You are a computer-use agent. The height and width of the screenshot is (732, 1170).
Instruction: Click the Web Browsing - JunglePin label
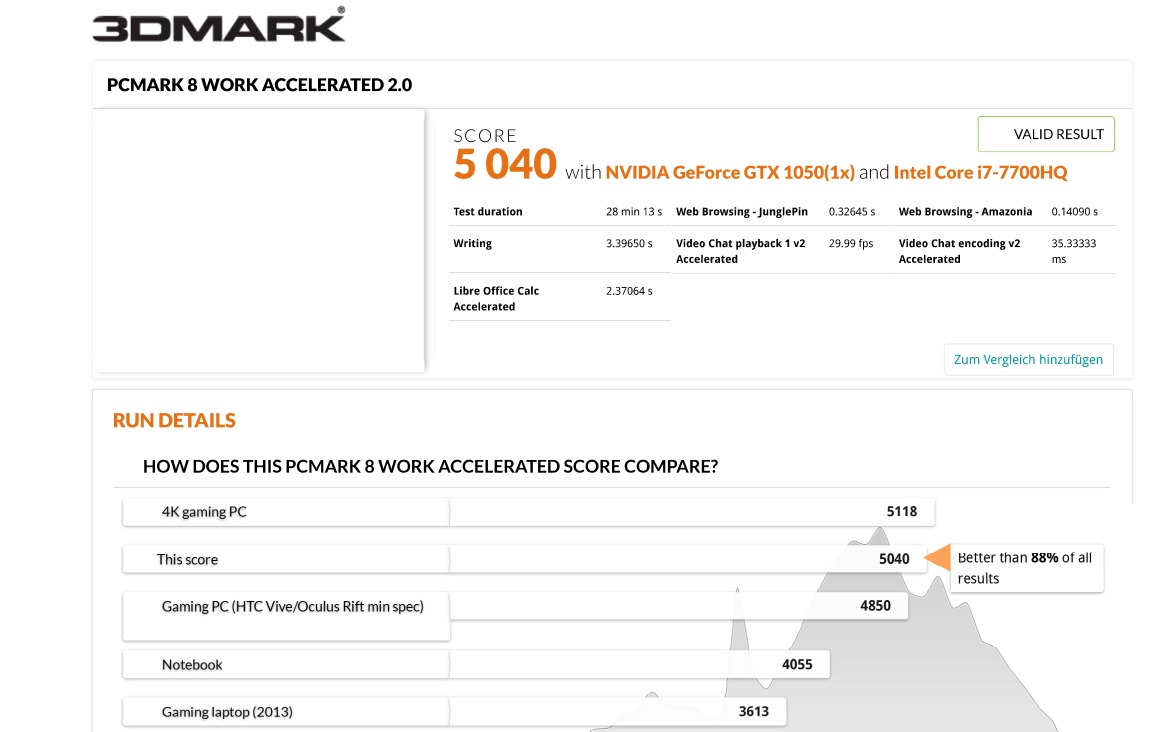[x=742, y=212]
